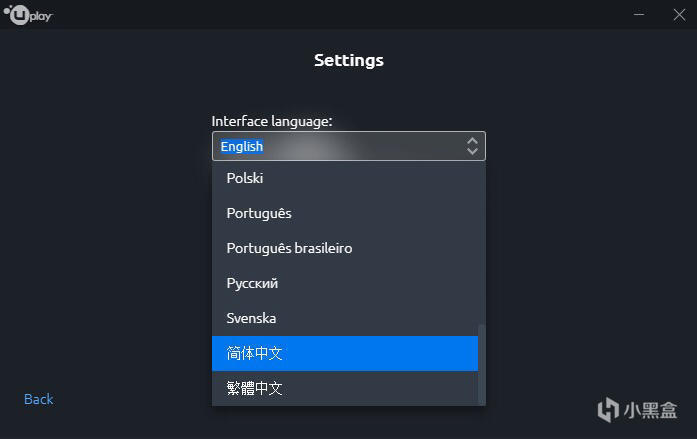Click the Uplay logo in title bar
This screenshot has height=439, width=697.
[x=29, y=16]
